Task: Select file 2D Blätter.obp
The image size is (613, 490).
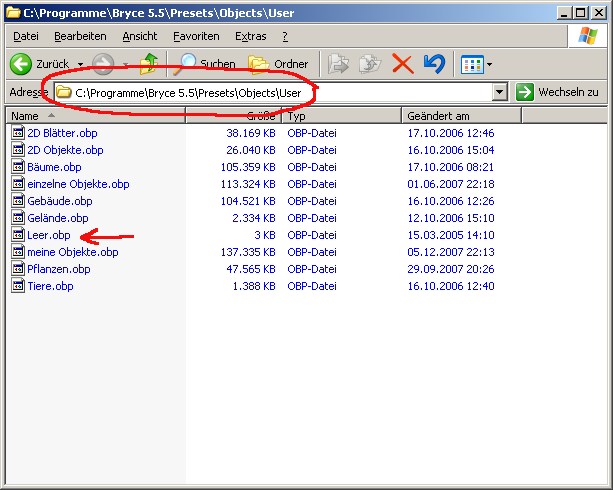Action: coord(62,133)
